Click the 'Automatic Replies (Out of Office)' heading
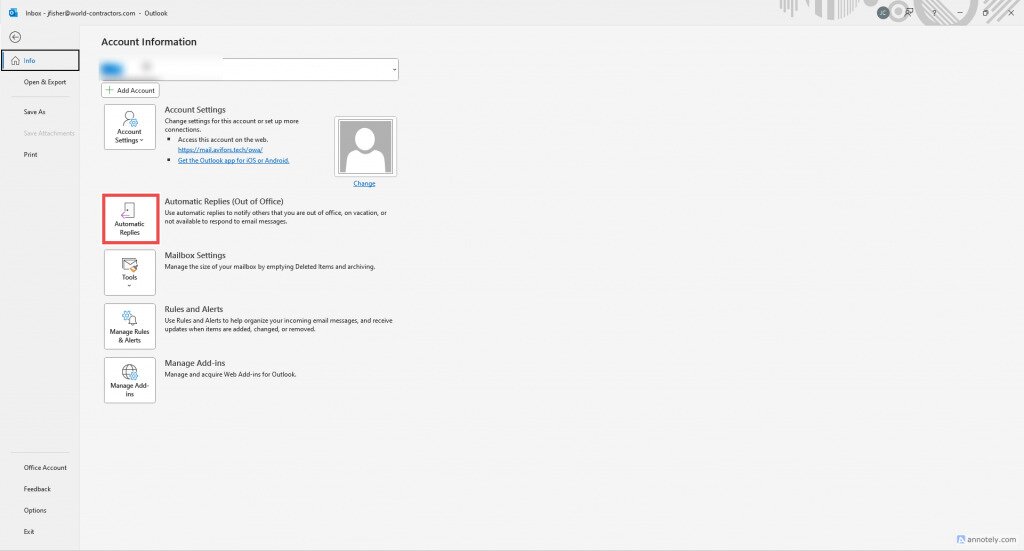Image resolution: width=1024 pixels, height=551 pixels. coord(224,202)
